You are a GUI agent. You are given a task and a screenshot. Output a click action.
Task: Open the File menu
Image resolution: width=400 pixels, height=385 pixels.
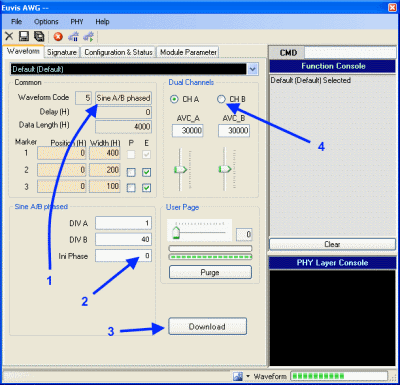(x=16, y=22)
